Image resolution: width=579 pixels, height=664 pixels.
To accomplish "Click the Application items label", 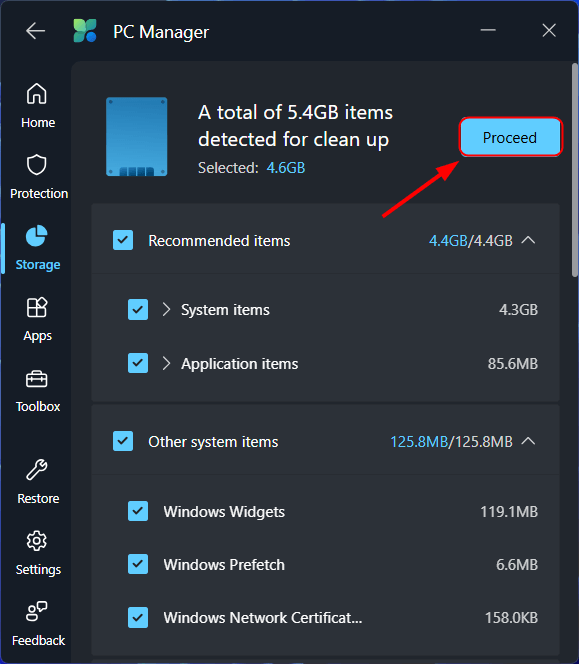I will pos(240,364).
